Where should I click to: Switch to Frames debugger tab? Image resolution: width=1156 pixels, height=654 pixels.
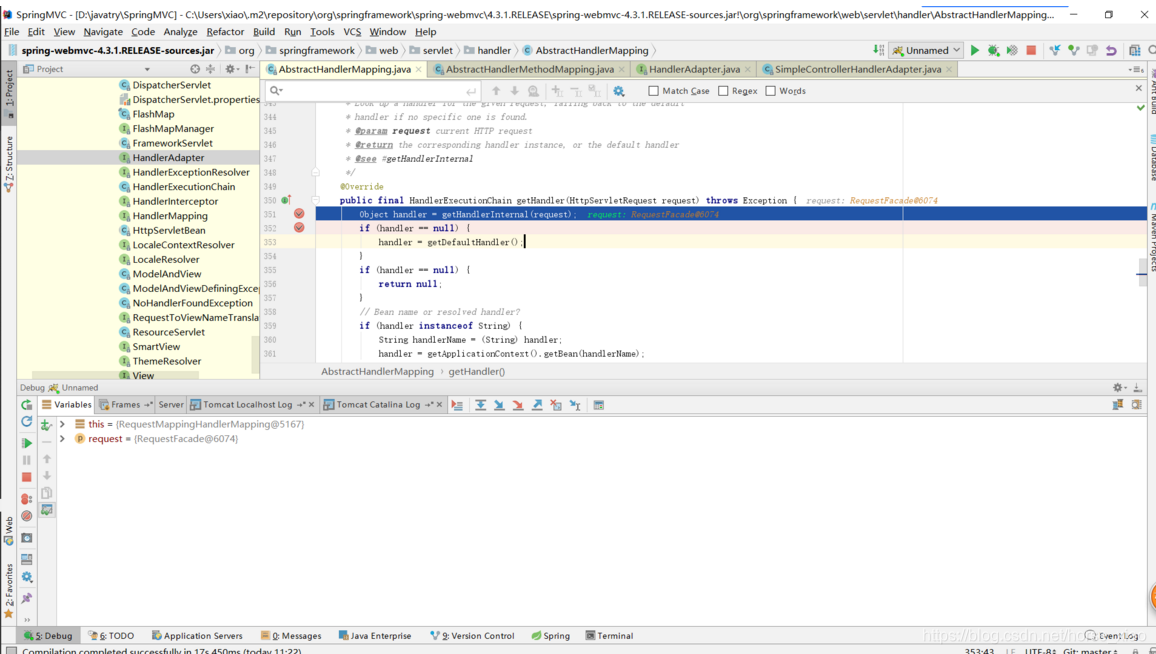coord(125,405)
